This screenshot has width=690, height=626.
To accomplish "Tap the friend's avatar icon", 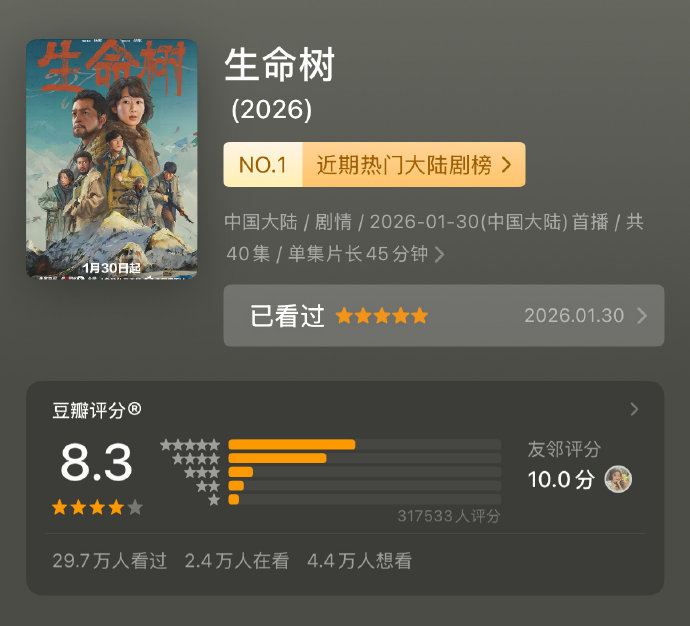I will (x=618, y=479).
